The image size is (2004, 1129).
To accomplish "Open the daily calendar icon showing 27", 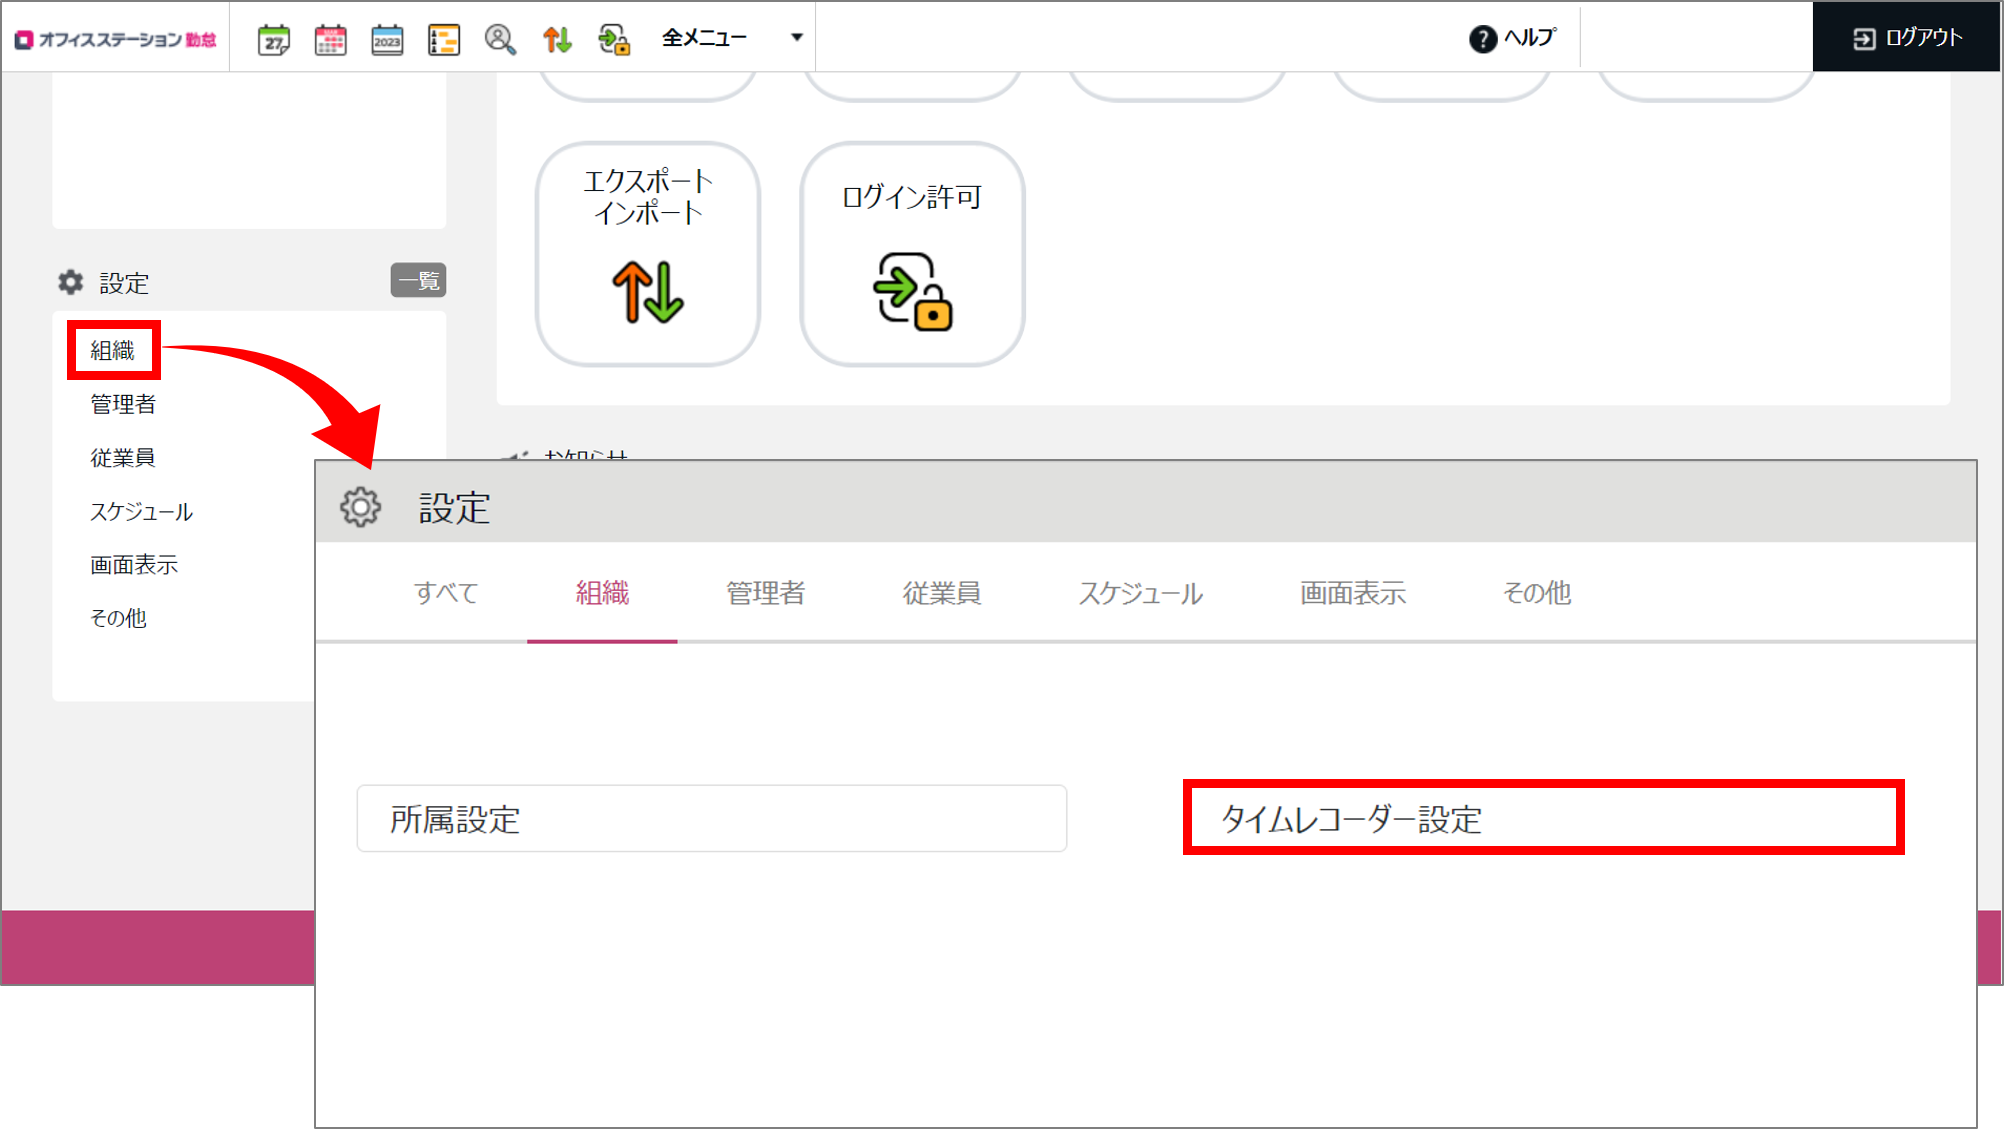I will point(273,39).
